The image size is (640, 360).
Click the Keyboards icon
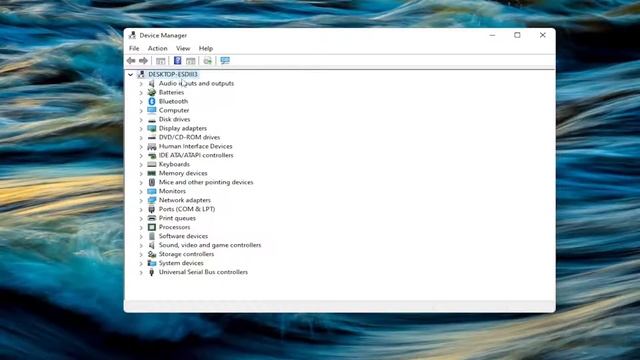click(x=151, y=164)
